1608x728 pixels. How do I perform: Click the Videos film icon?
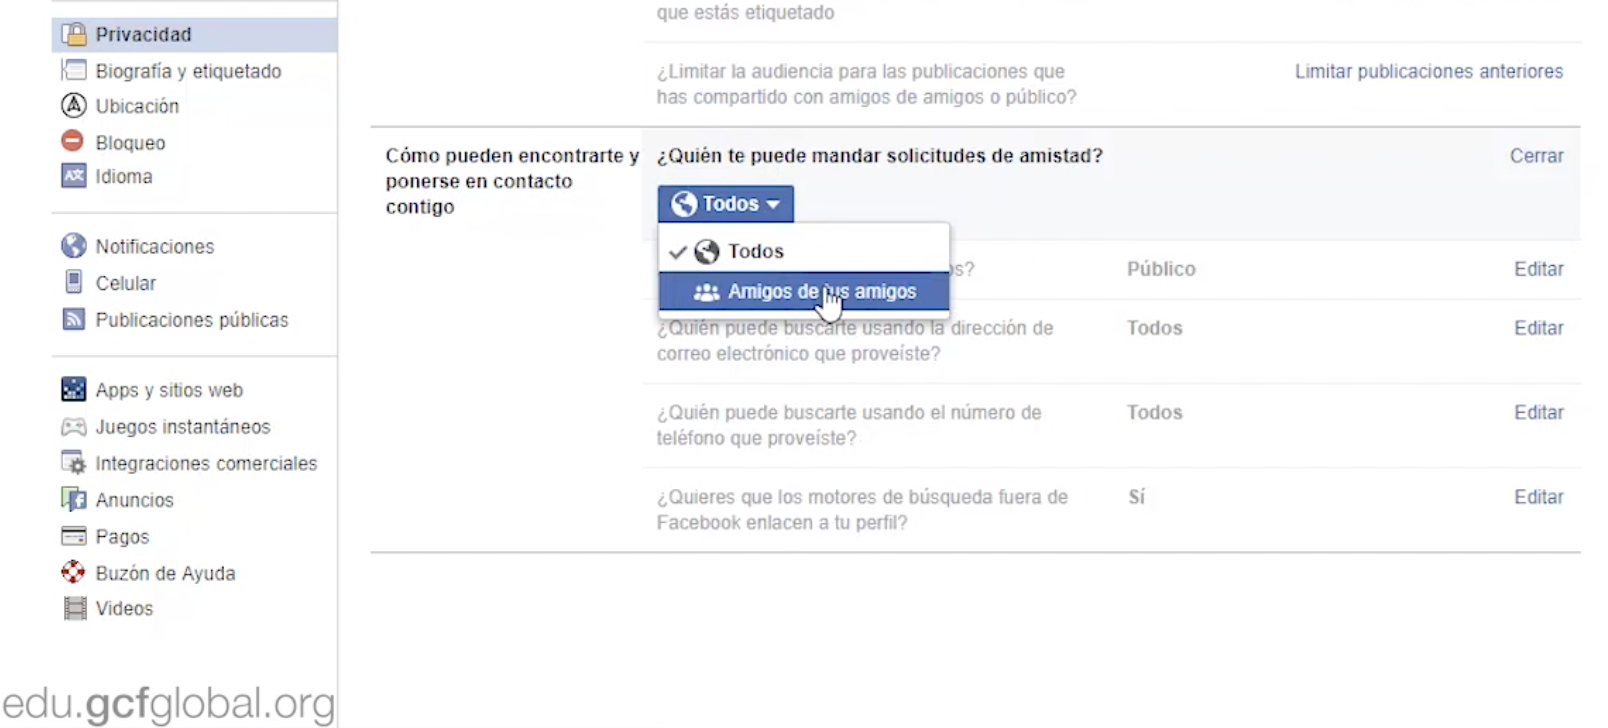click(x=75, y=608)
